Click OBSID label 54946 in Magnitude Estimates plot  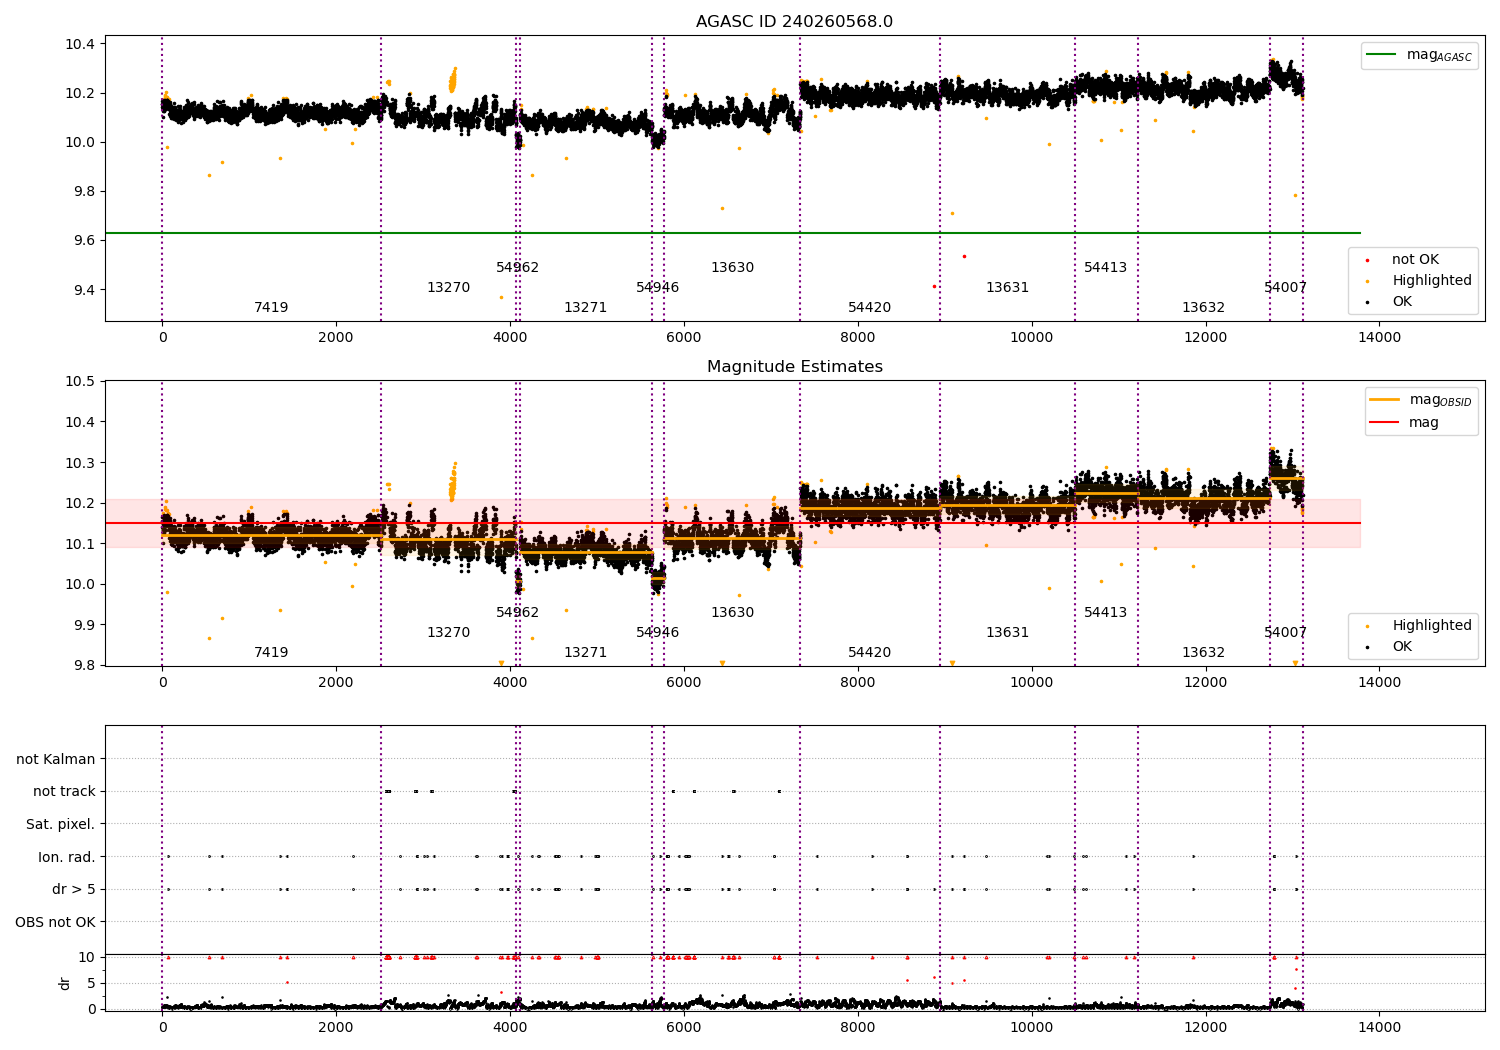click(x=657, y=633)
